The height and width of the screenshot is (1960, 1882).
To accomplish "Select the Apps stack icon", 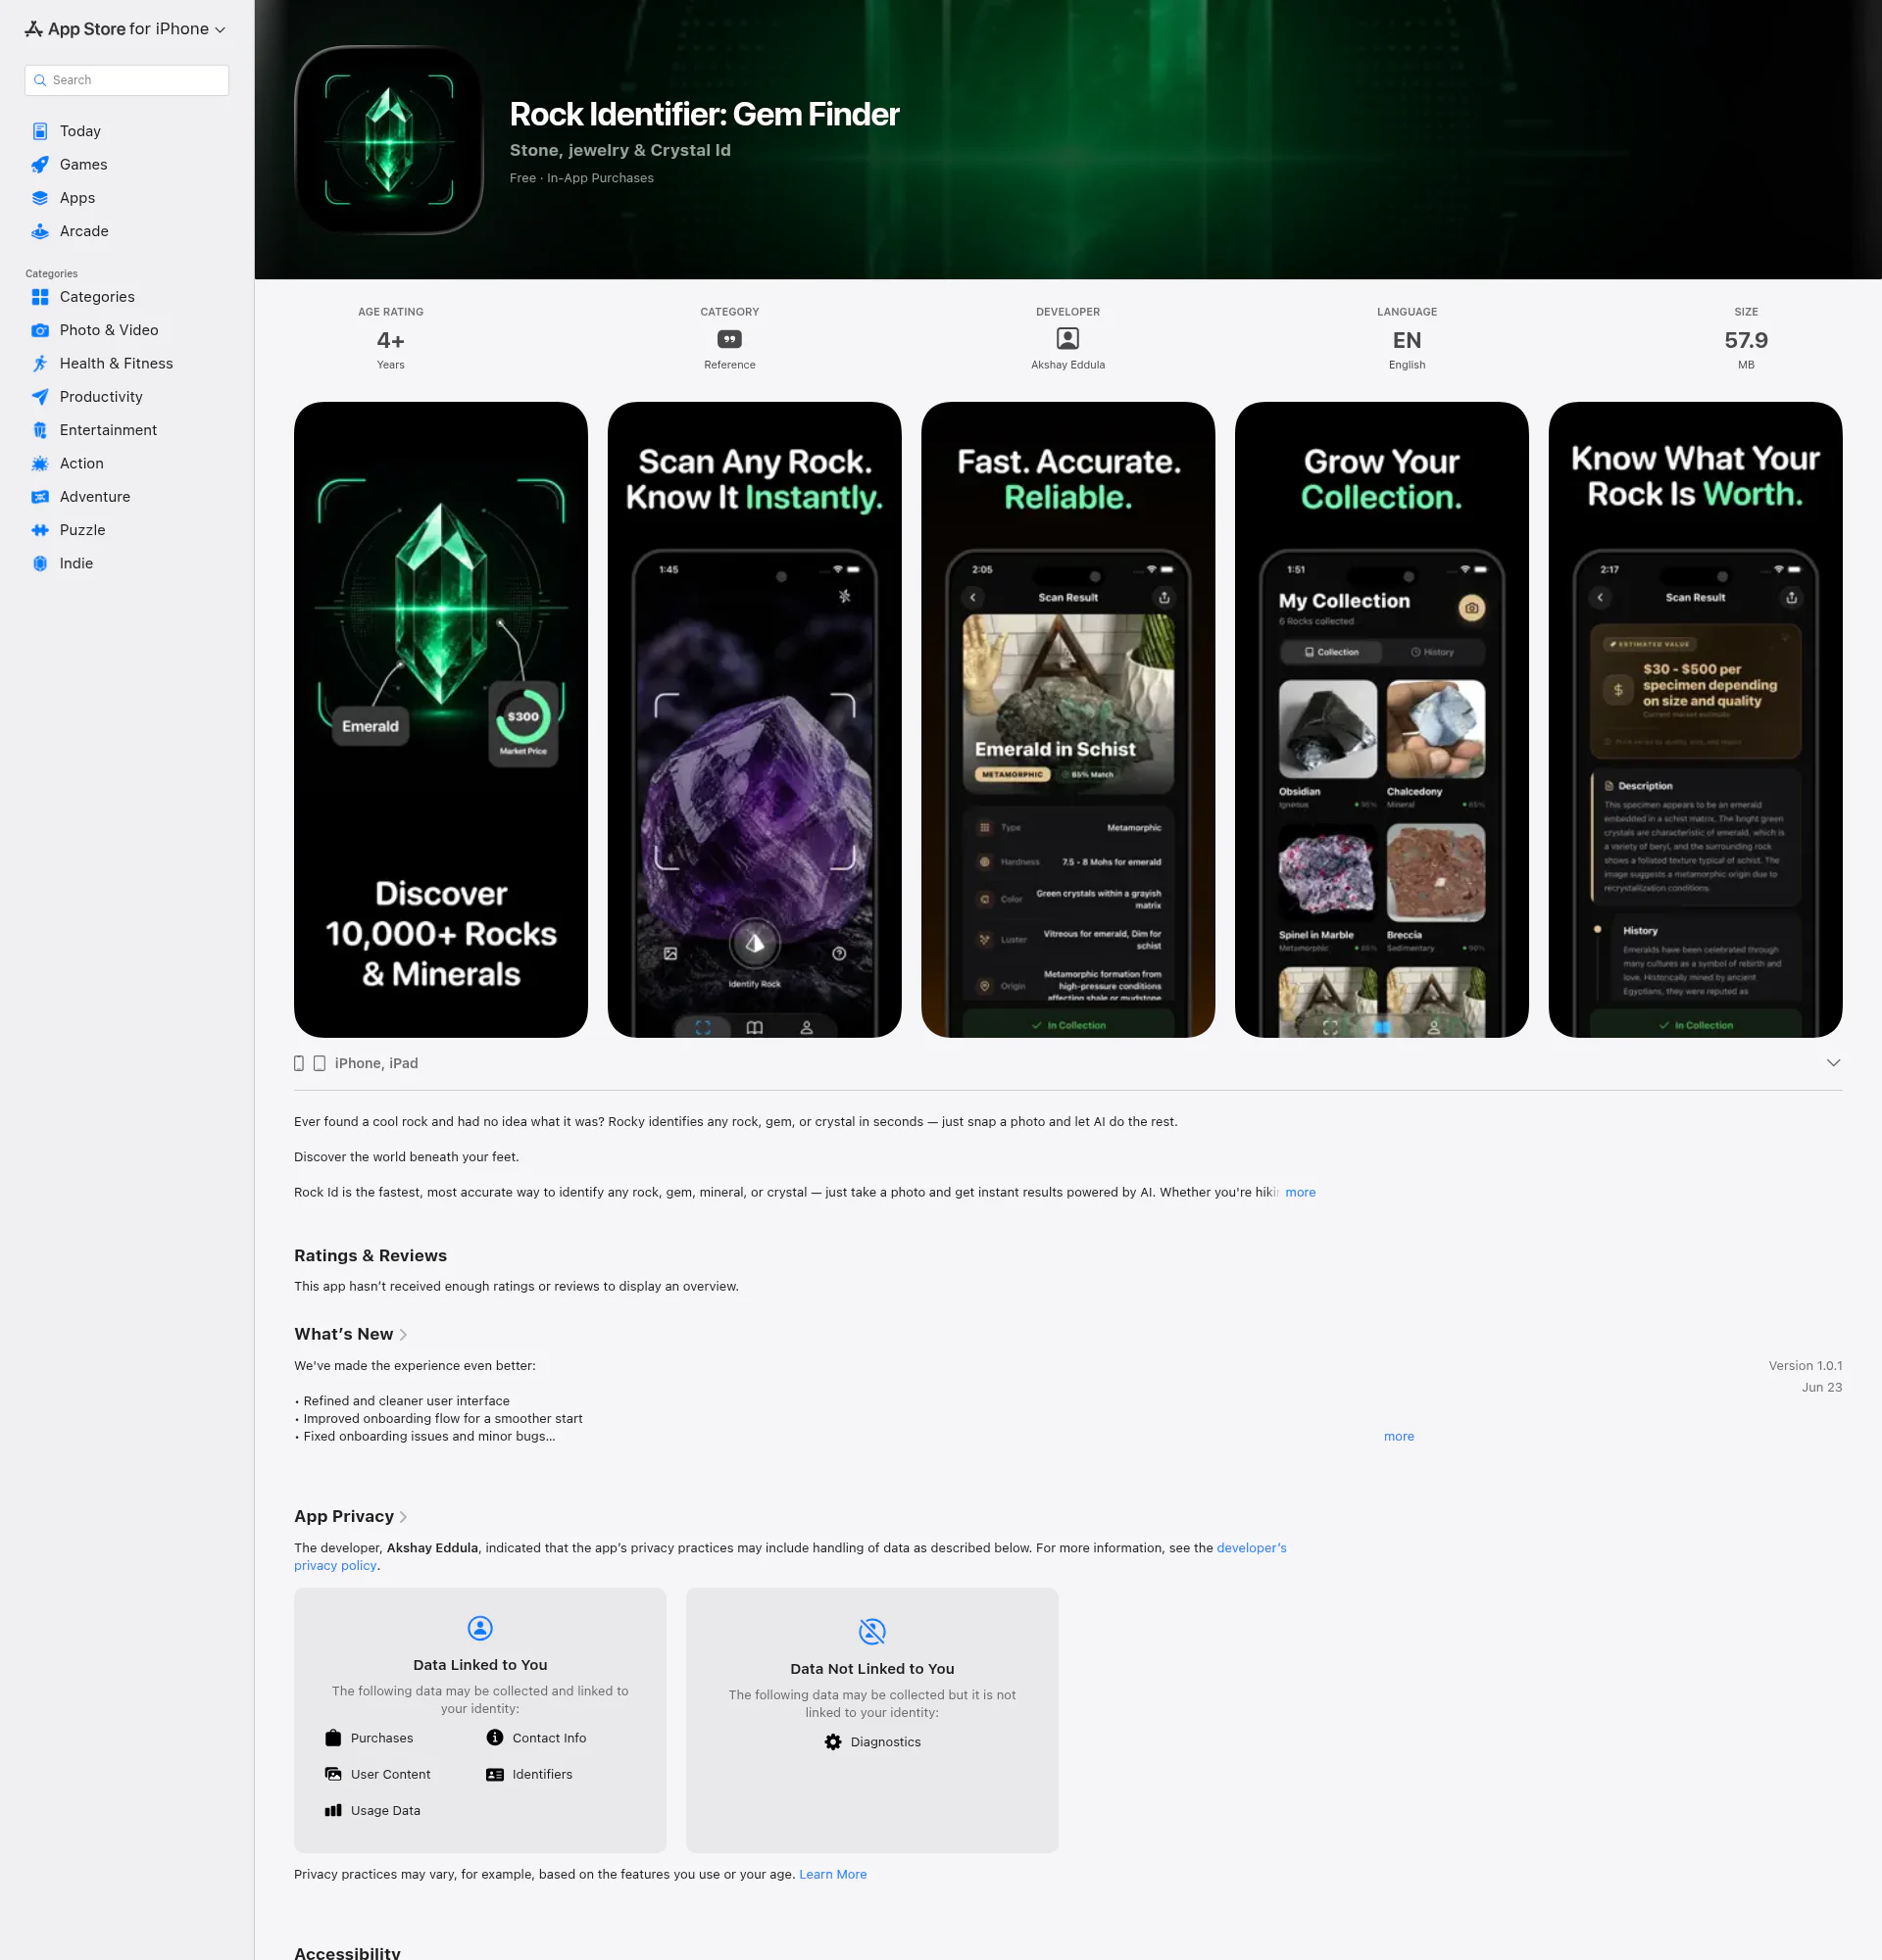I will 40,198.
